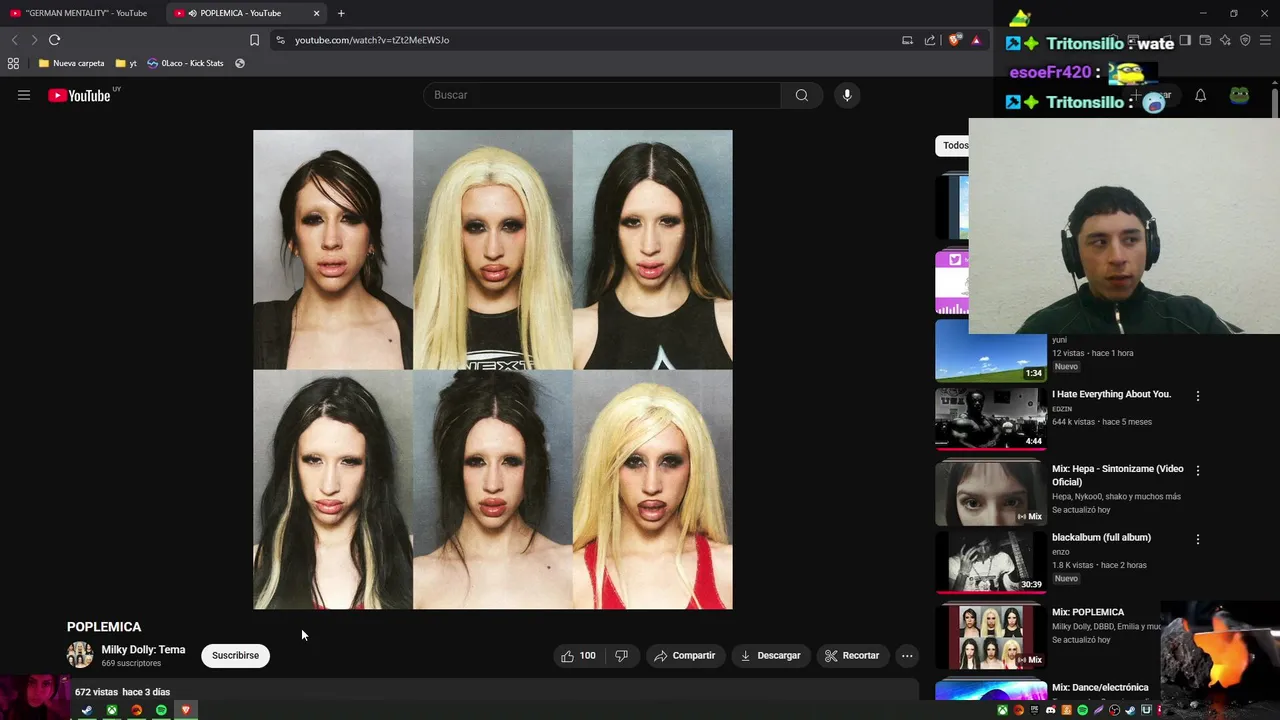Image resolution: width=1280 pixels, height=720 pixels.
Task: Subscribe with the Suscribirse button
Action: click(235, 656)
